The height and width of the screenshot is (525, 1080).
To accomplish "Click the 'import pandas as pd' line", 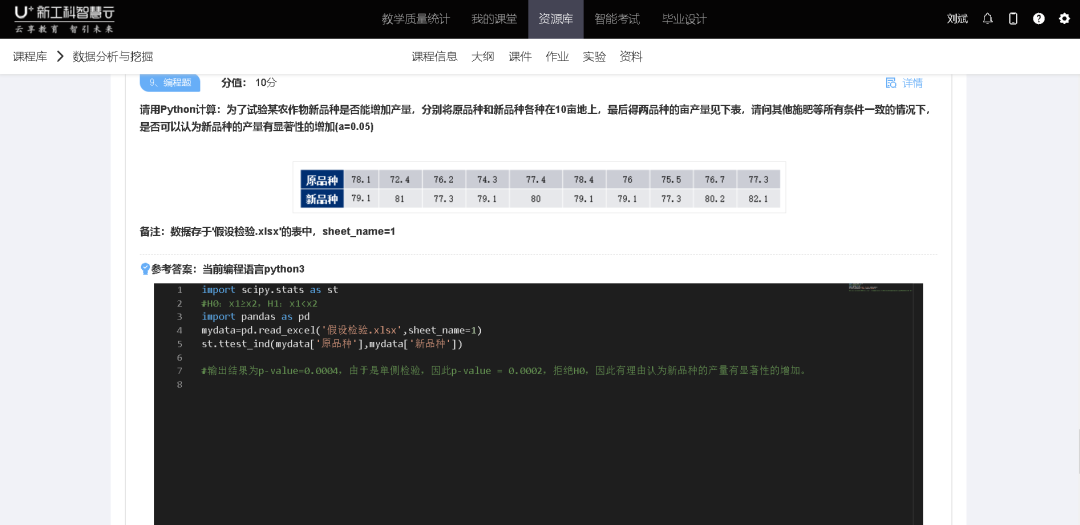I will click(256, 317).
